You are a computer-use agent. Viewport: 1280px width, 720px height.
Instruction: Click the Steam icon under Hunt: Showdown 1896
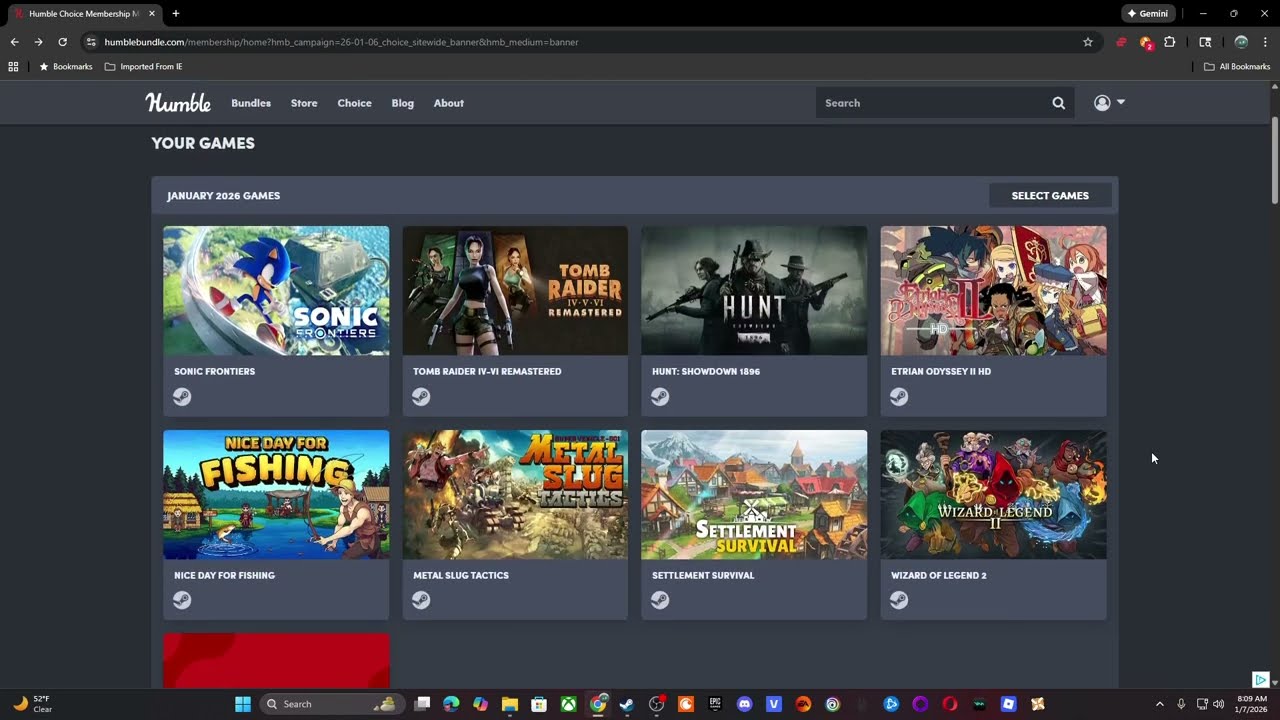660,397
